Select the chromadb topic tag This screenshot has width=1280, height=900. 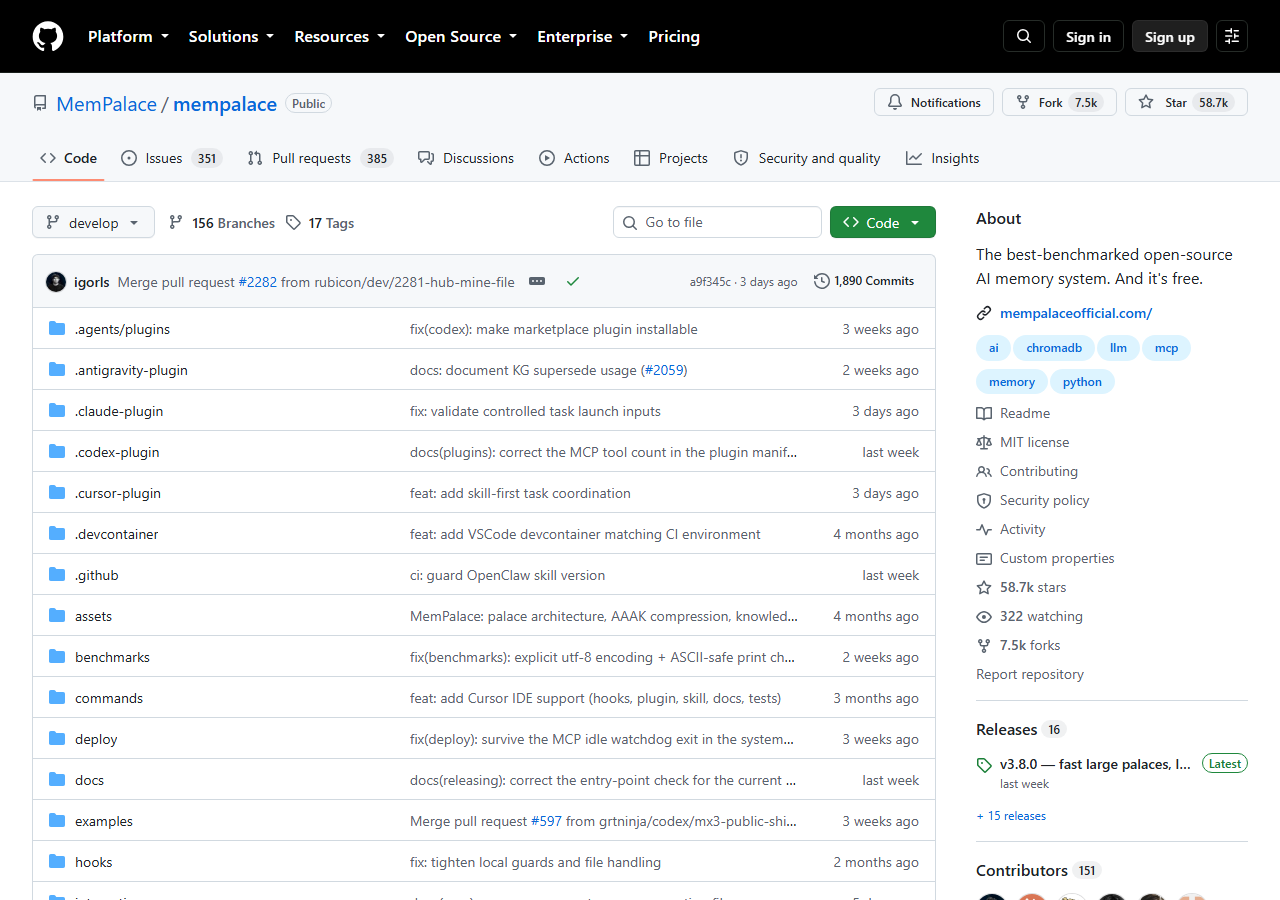click(1054, 348)
